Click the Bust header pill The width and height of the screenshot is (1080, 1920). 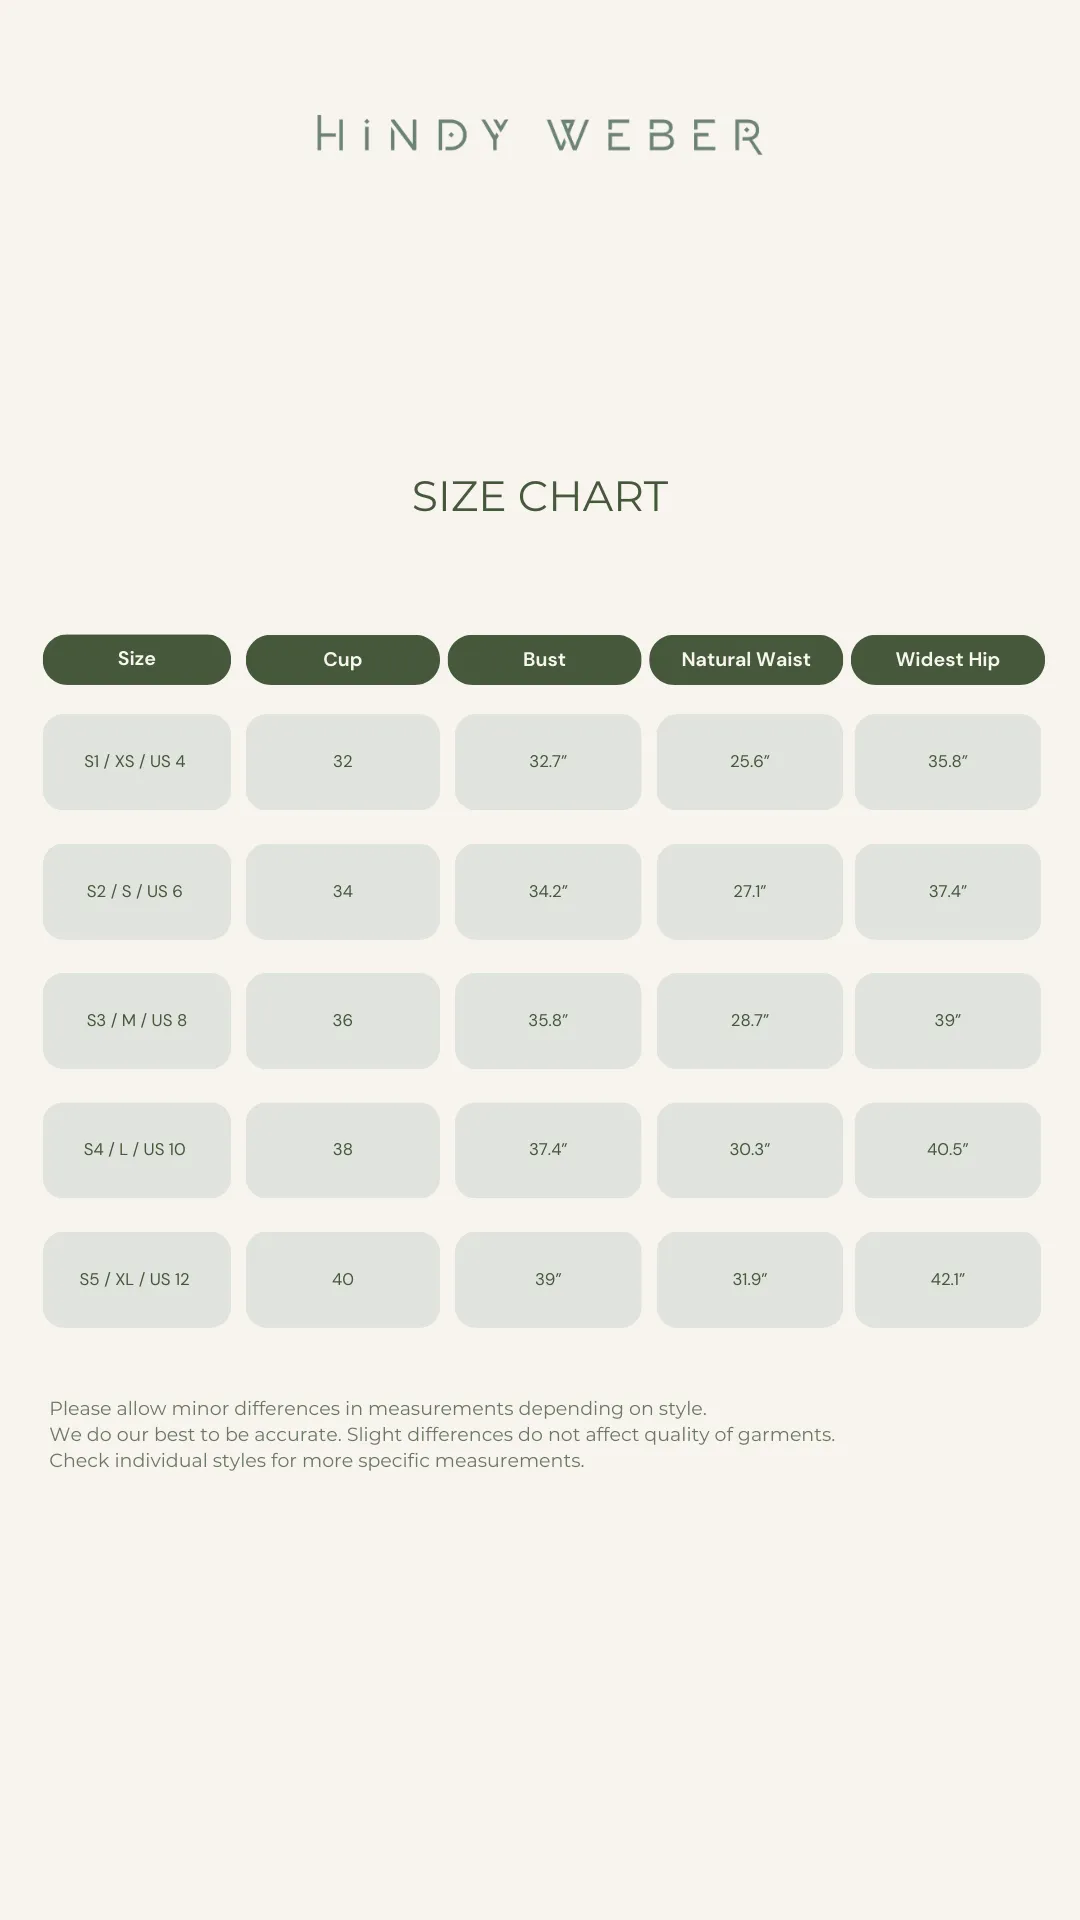[544, 660]
